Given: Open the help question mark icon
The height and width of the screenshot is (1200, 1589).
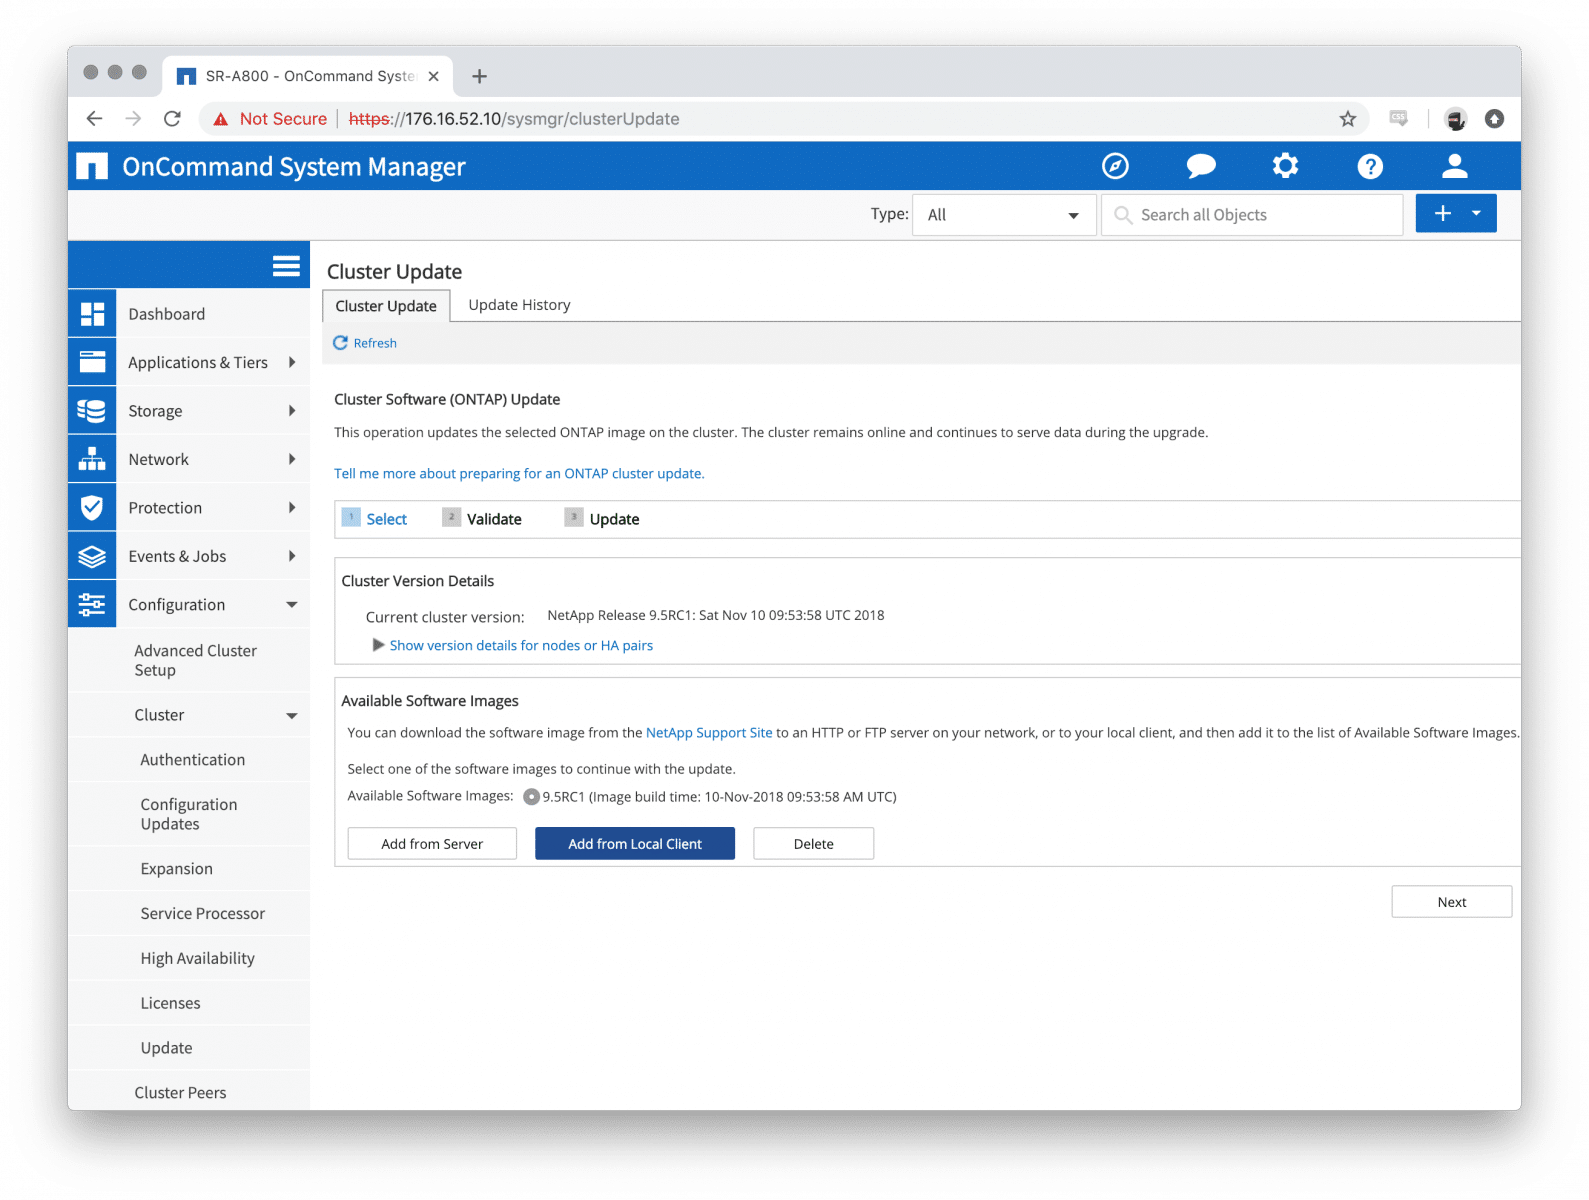Looking at the screenshot, I should point(1370,166).
